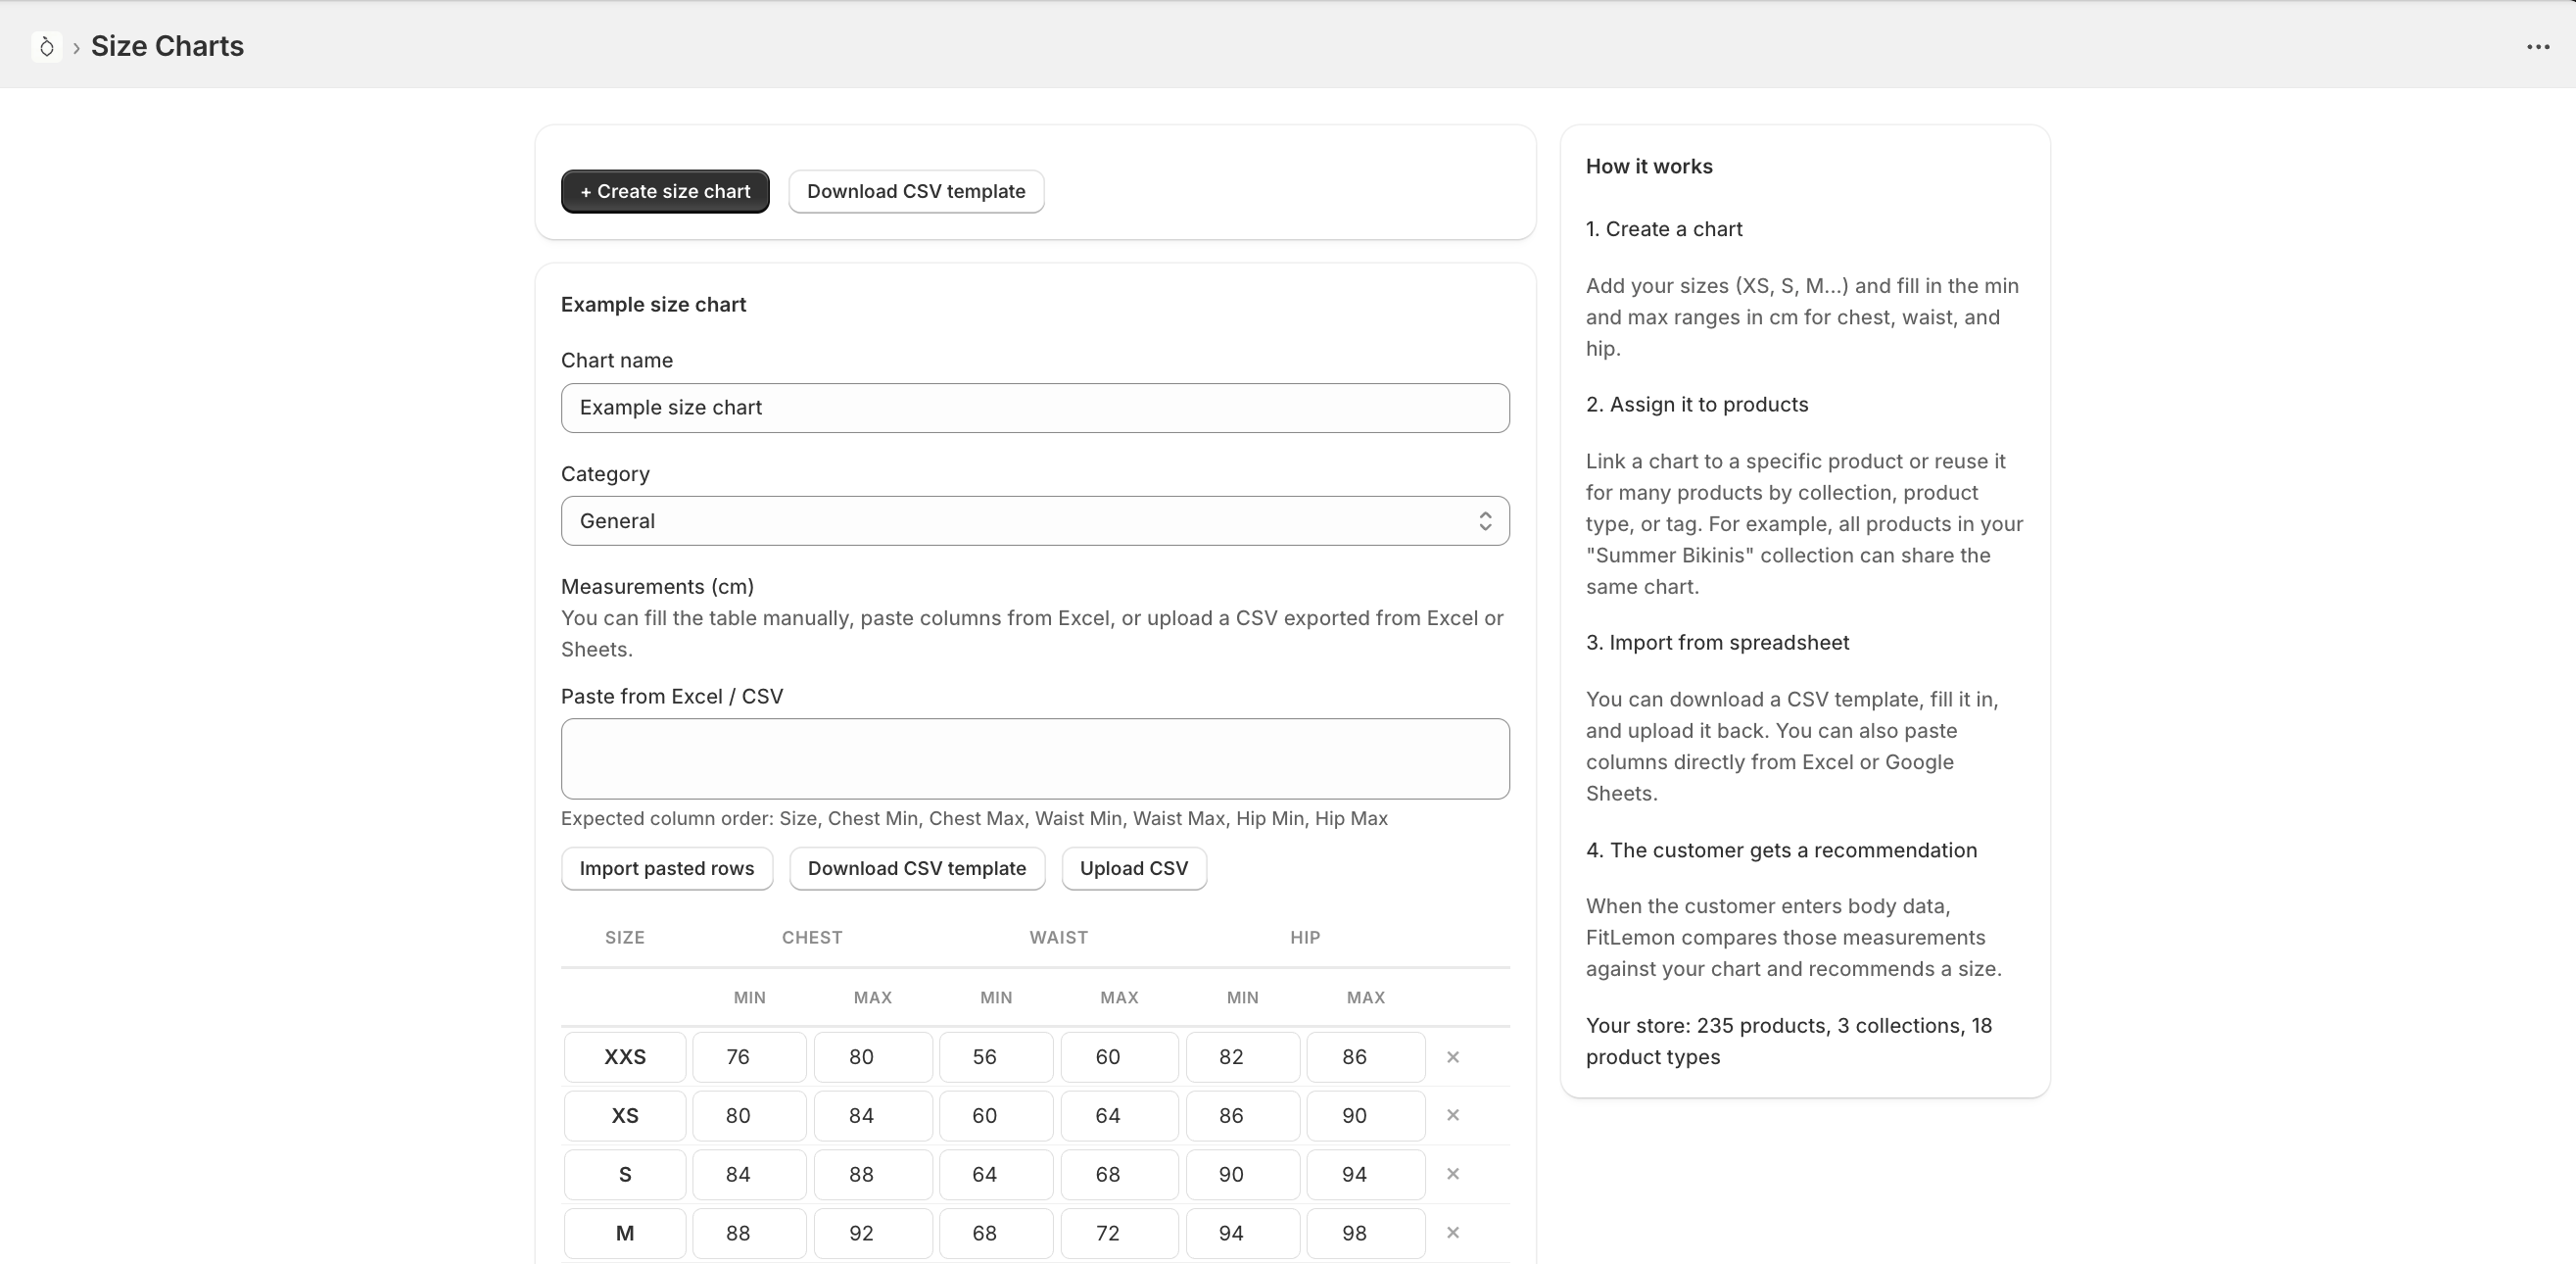Viewport: 2576px width, 1264px height.
Task: Edit the M size label cell
Action: [x=625, y=1234]
